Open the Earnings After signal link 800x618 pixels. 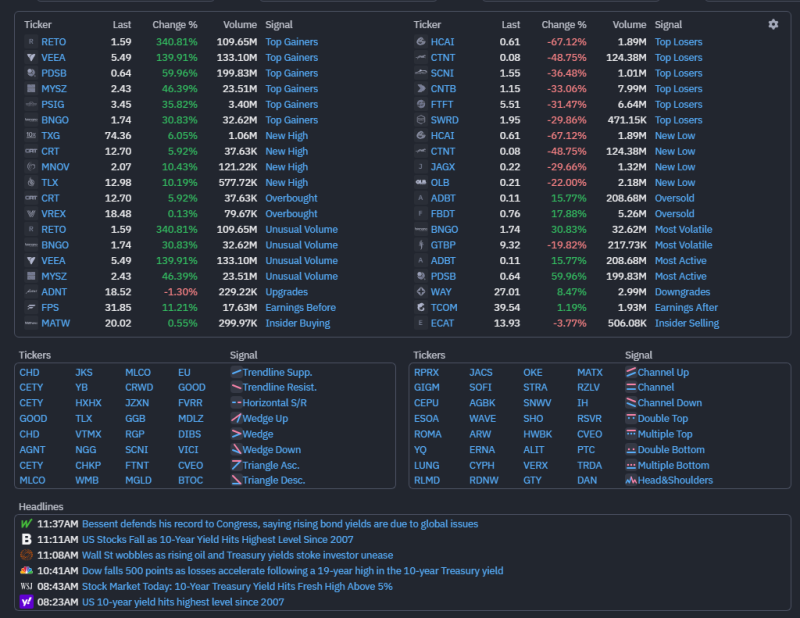pos(686,307)
